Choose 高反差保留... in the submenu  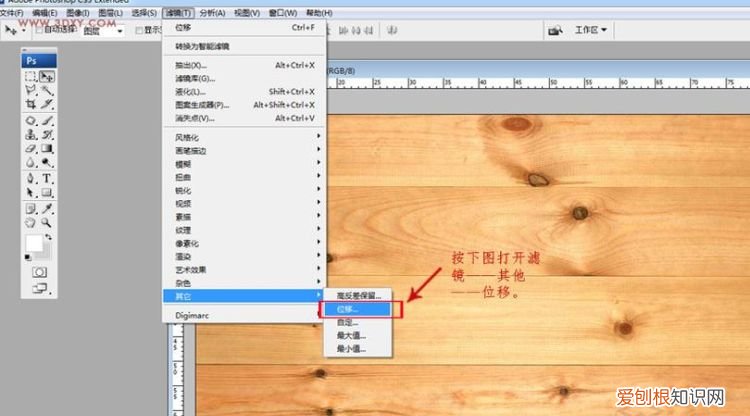click(x=358, y=296)
